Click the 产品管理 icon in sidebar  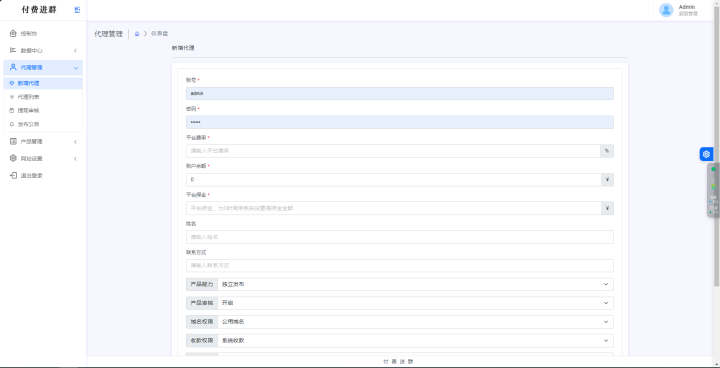pyautogui.click(x=13, y=142)
